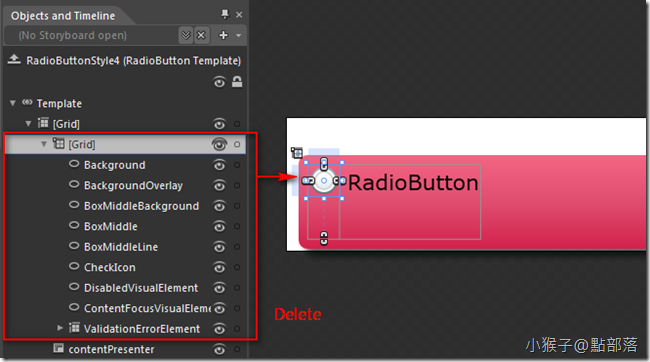Hide the ValidationErrorElement grid
This screenshot has width=650, height=362.
point(219,329)
